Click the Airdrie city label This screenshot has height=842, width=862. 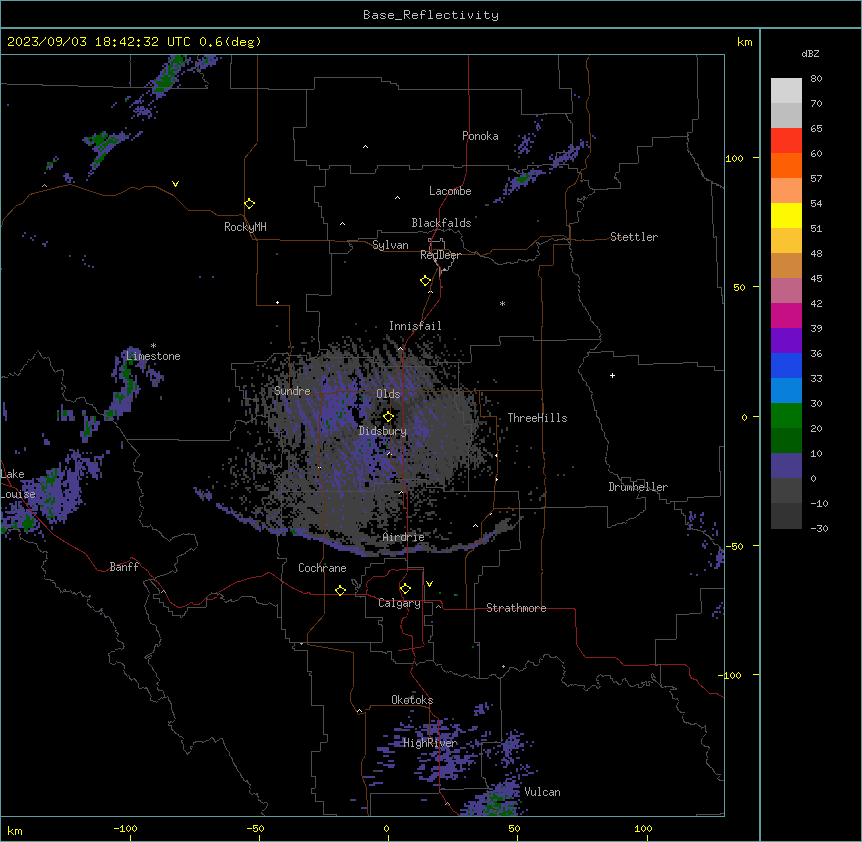click(x=403, y=537)
